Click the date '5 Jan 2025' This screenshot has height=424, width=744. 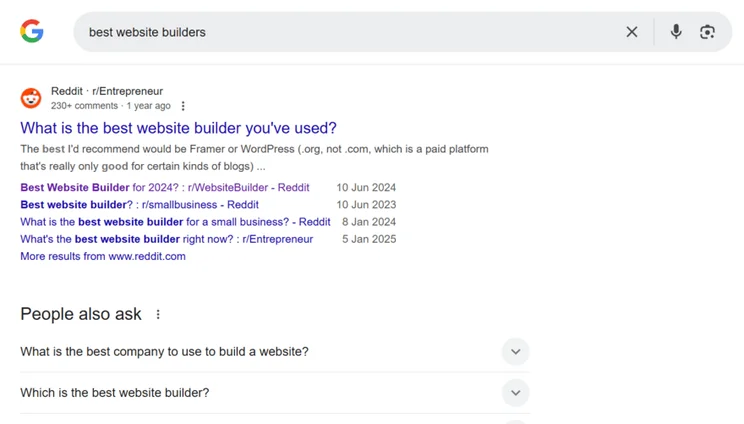point(369,239)
